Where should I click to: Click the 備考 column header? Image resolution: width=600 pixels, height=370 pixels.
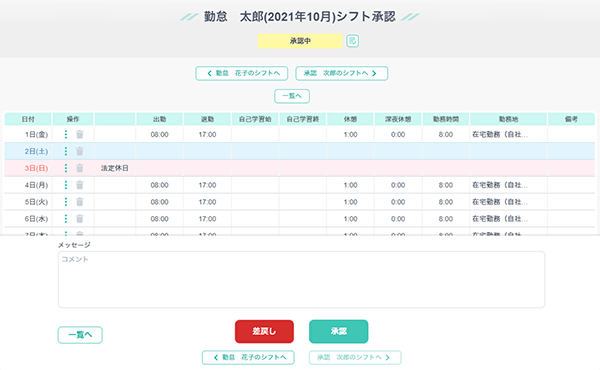click(571, 119)
